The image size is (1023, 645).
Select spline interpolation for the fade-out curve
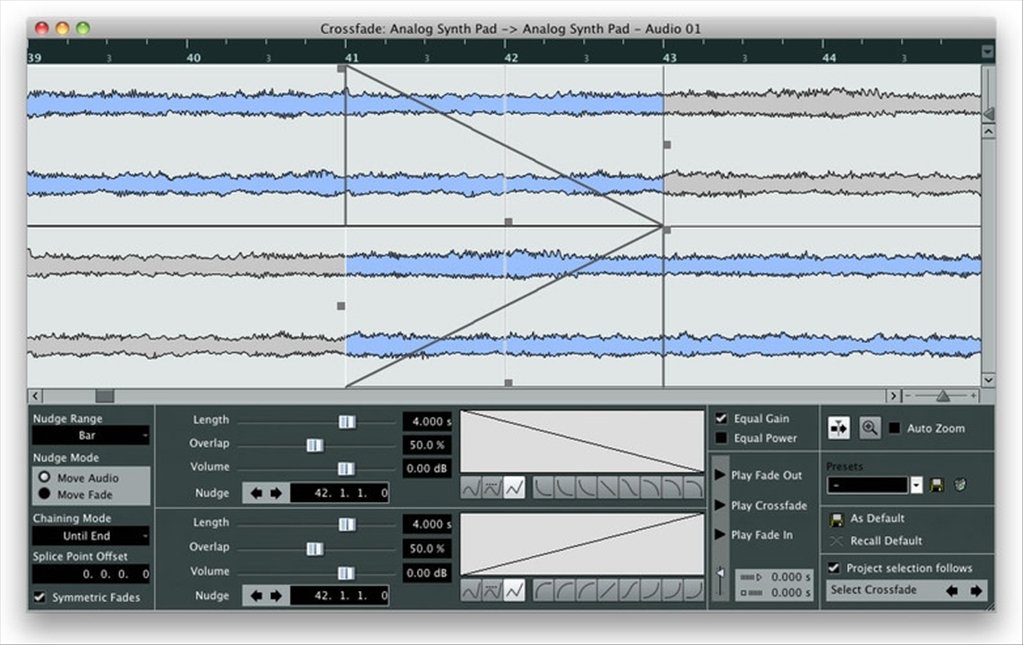coord(471,487)
